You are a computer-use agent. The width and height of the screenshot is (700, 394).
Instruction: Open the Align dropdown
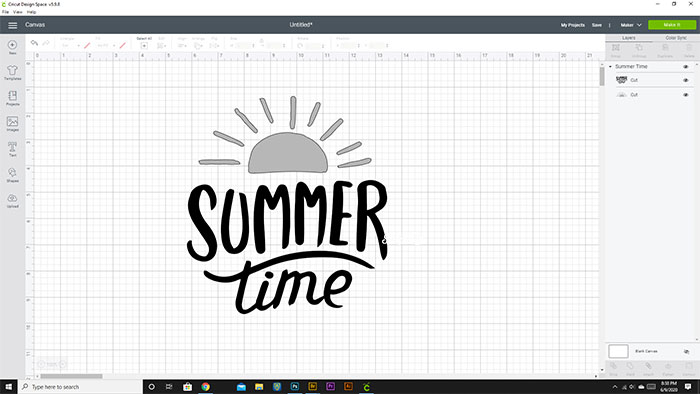(183, 46)
